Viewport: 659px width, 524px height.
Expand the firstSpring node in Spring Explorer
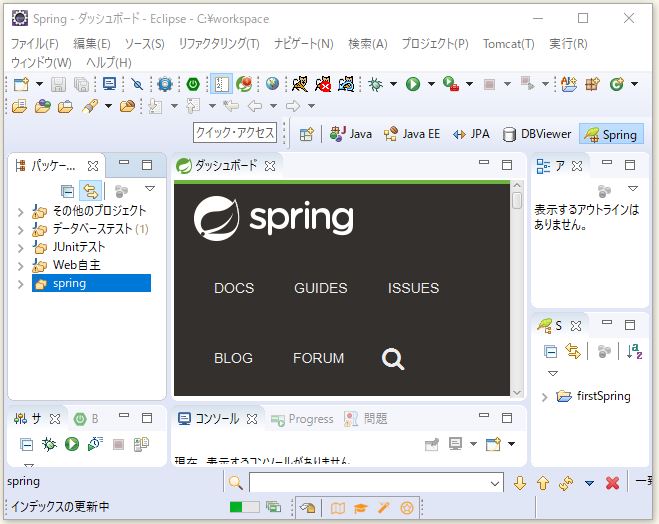coord(545,397)
